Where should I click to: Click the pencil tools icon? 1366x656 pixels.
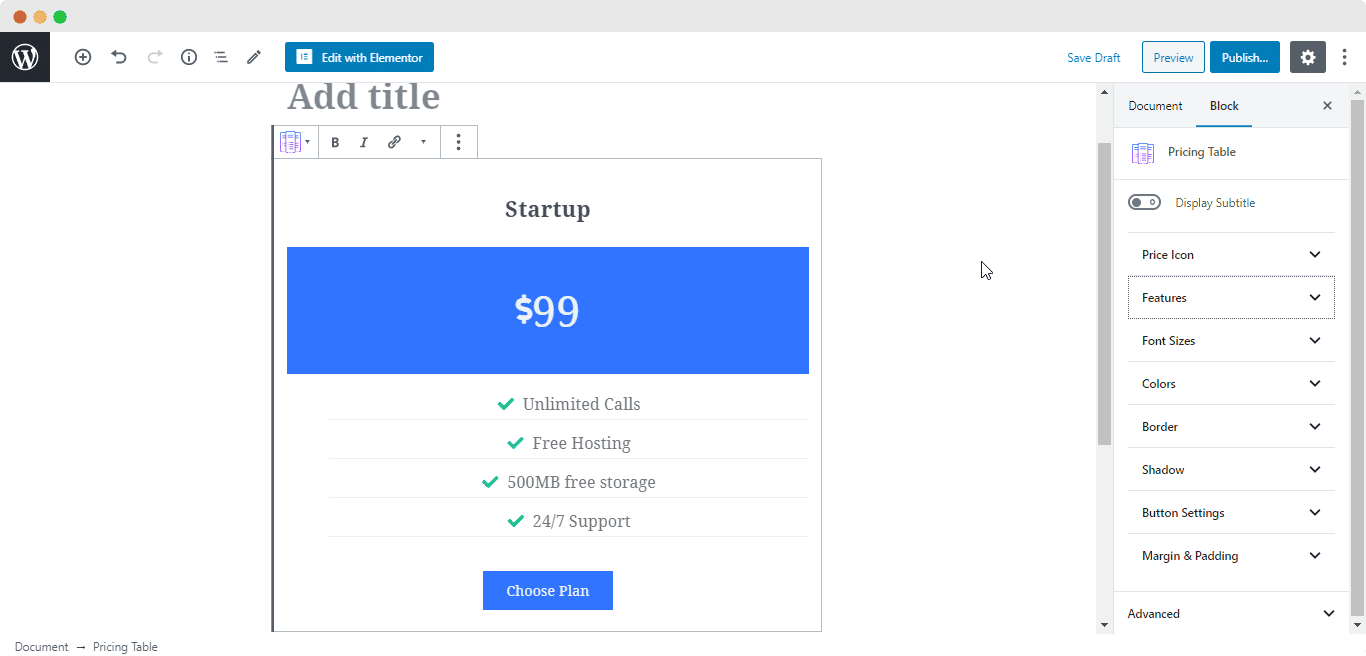(x=254, y=57)
